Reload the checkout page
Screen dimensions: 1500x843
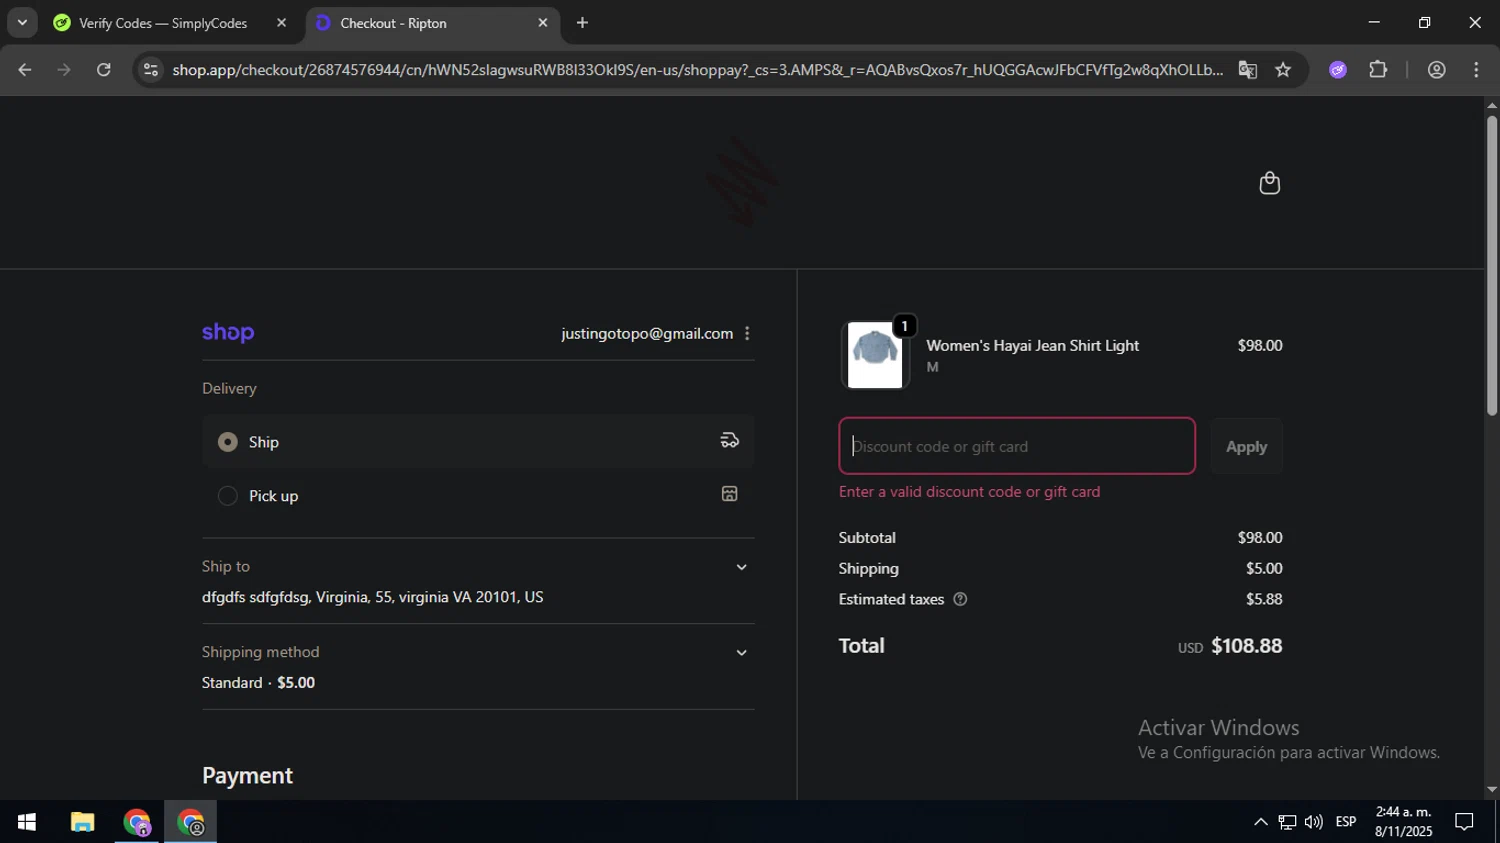(104, 70)
